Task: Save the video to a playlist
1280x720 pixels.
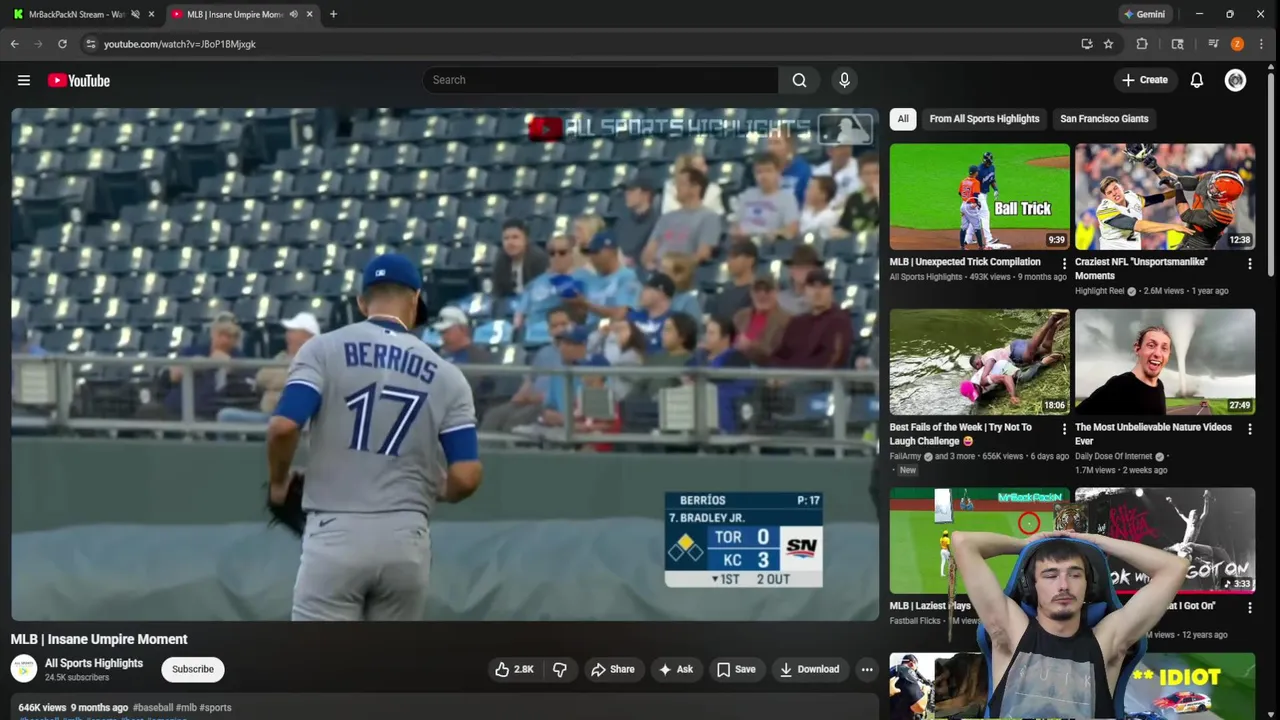Action: [736, 669]
